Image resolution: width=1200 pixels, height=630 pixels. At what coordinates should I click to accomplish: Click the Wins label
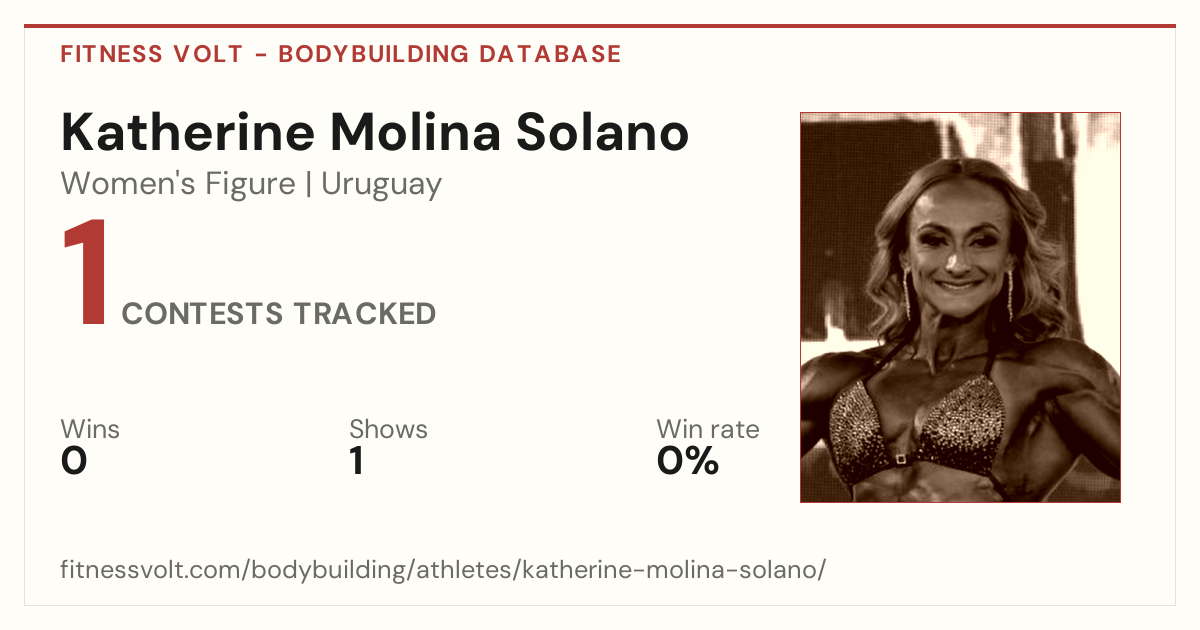coord(90,429)
